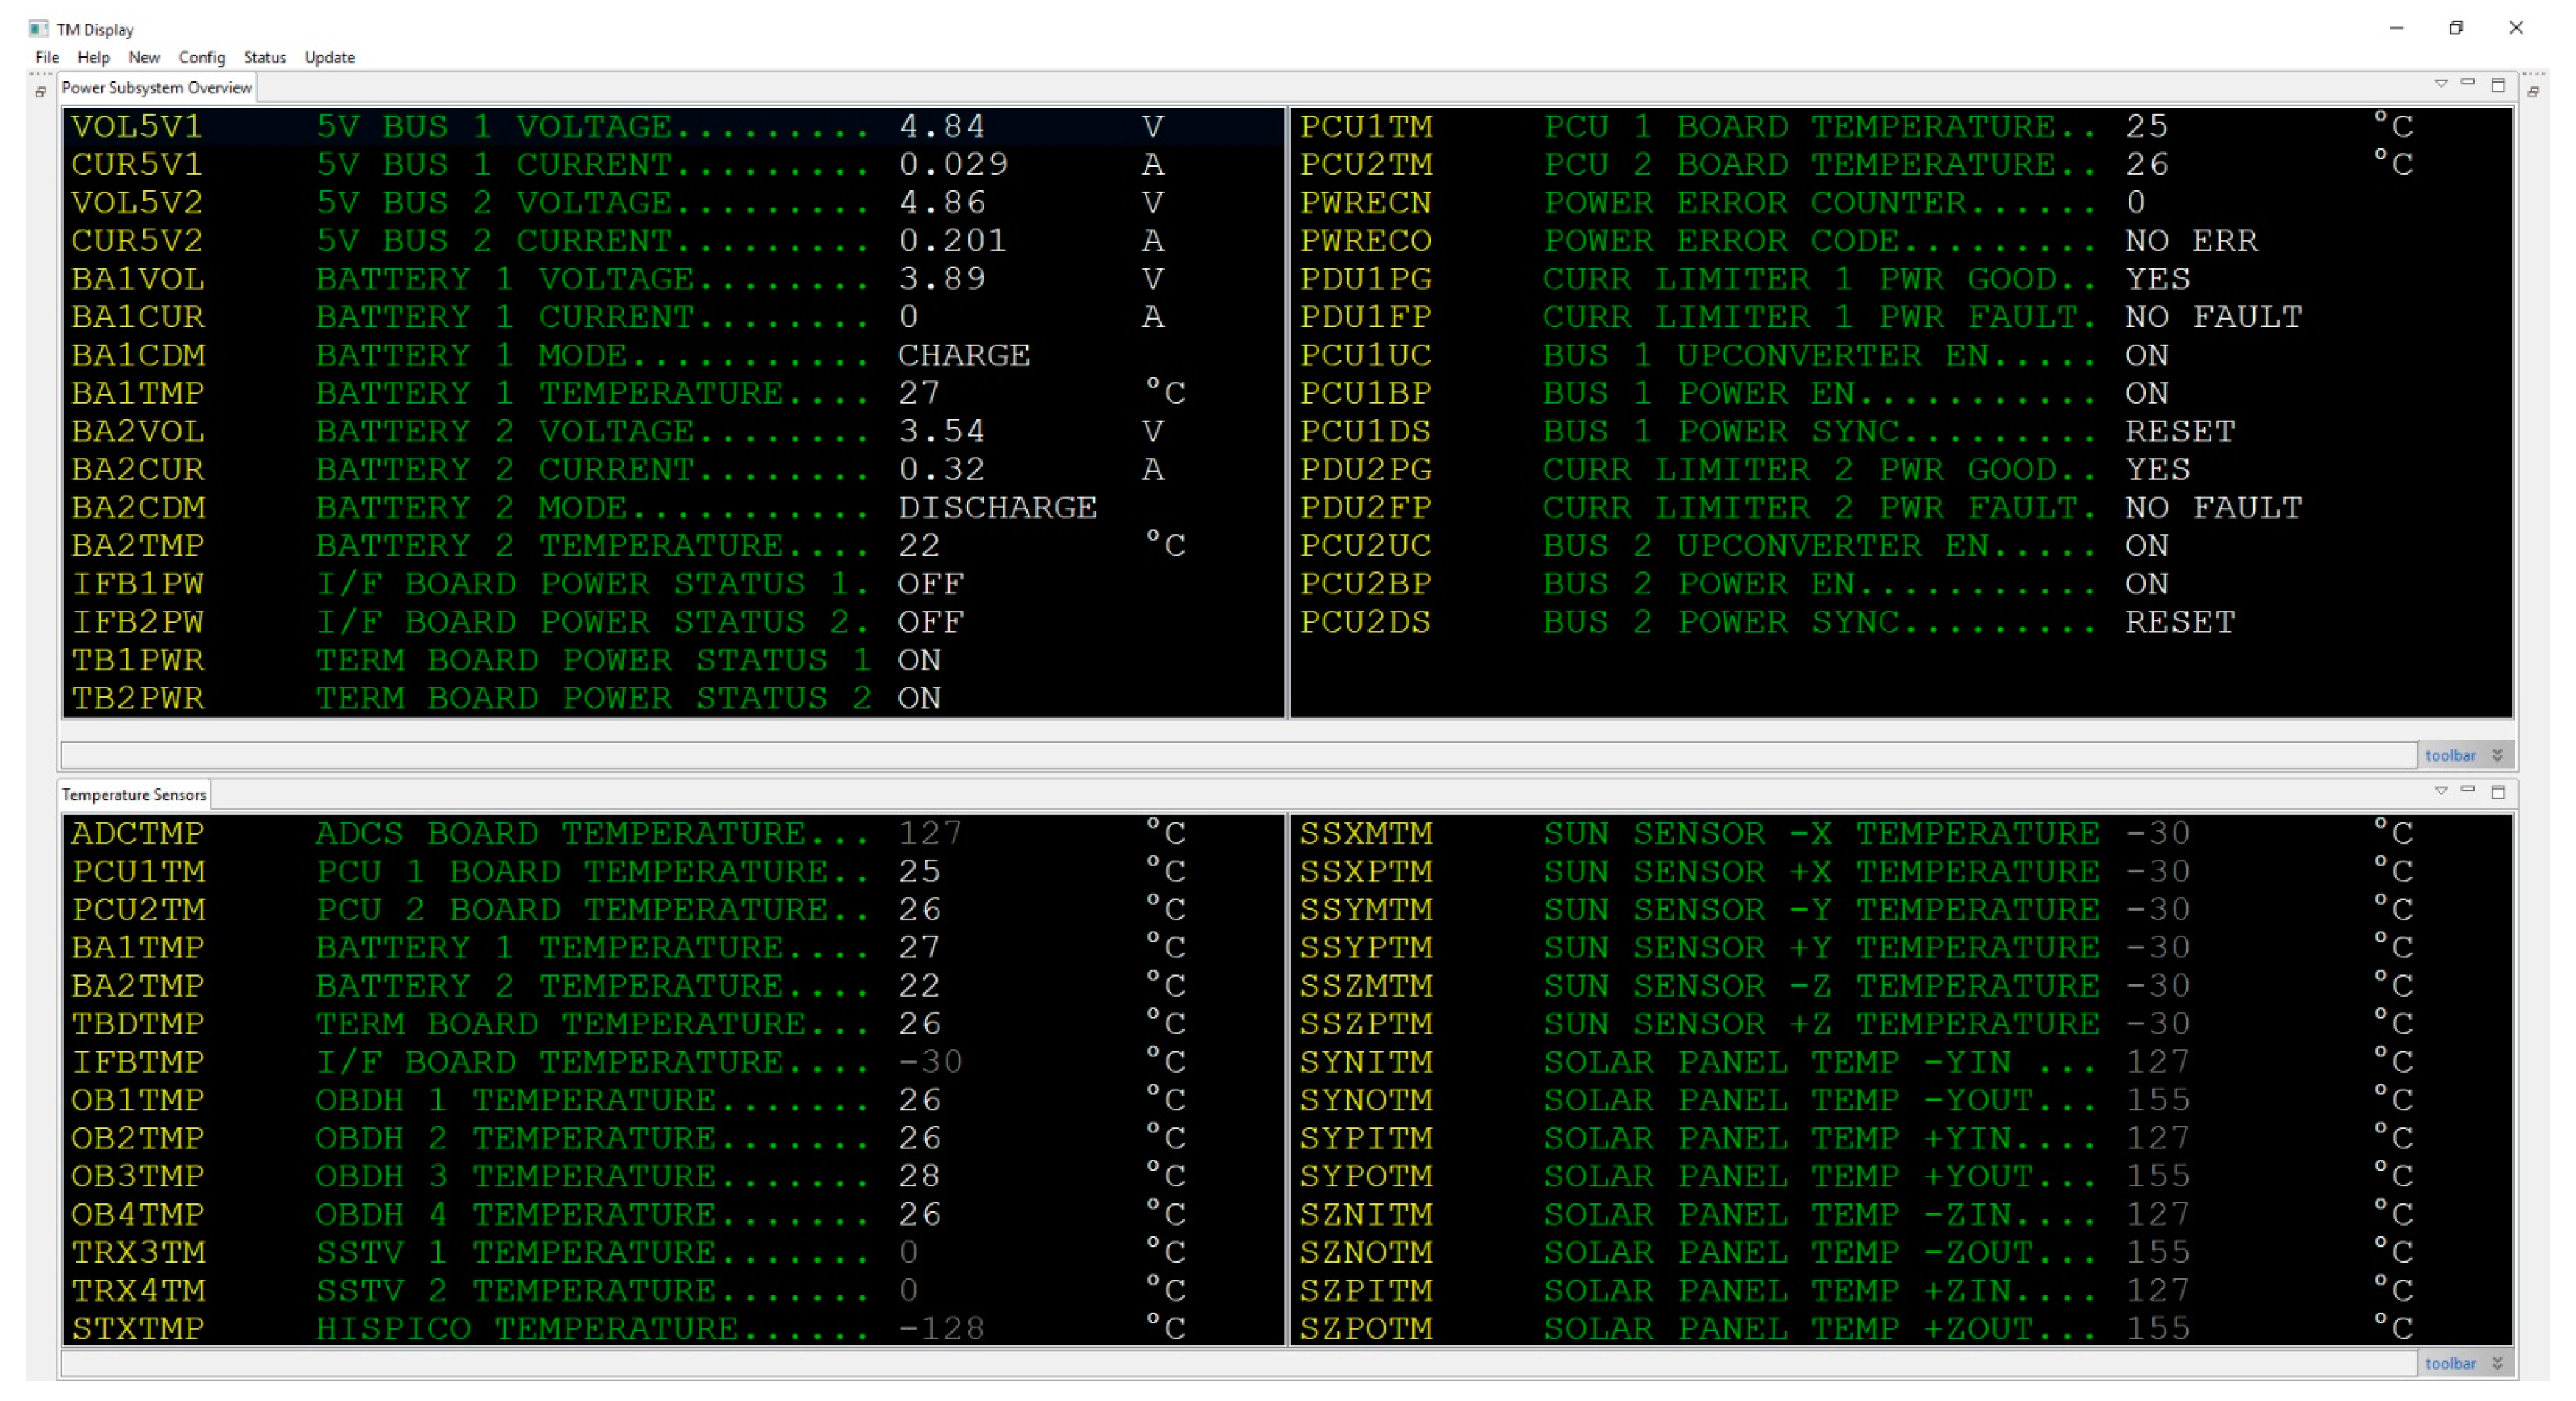Screen dimensions: 2576x1401
Task: Select the Temperature Sensors tab
Action: tap(134, 795)
